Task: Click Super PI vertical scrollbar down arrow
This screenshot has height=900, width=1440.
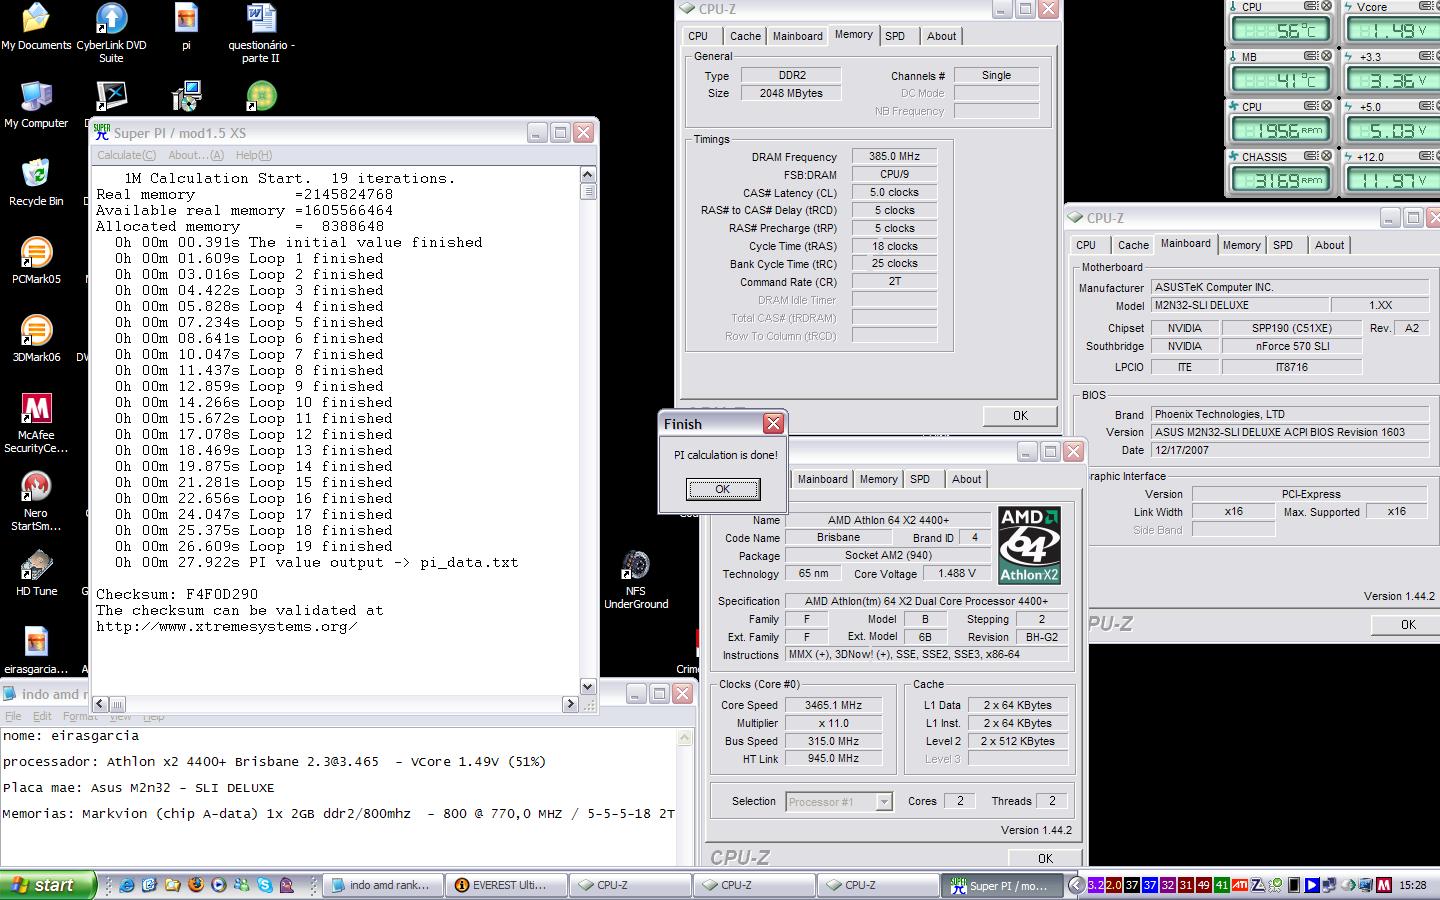Action: click(588, 686)
